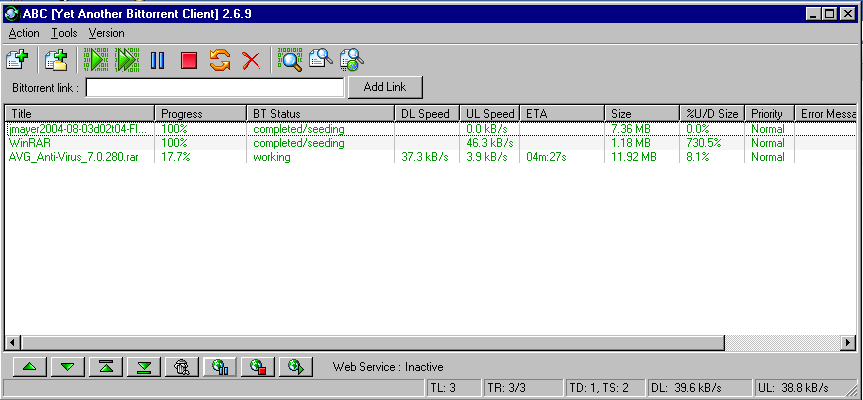Open the Version menu
The image size is (863, 400).
tap(107, 33)
